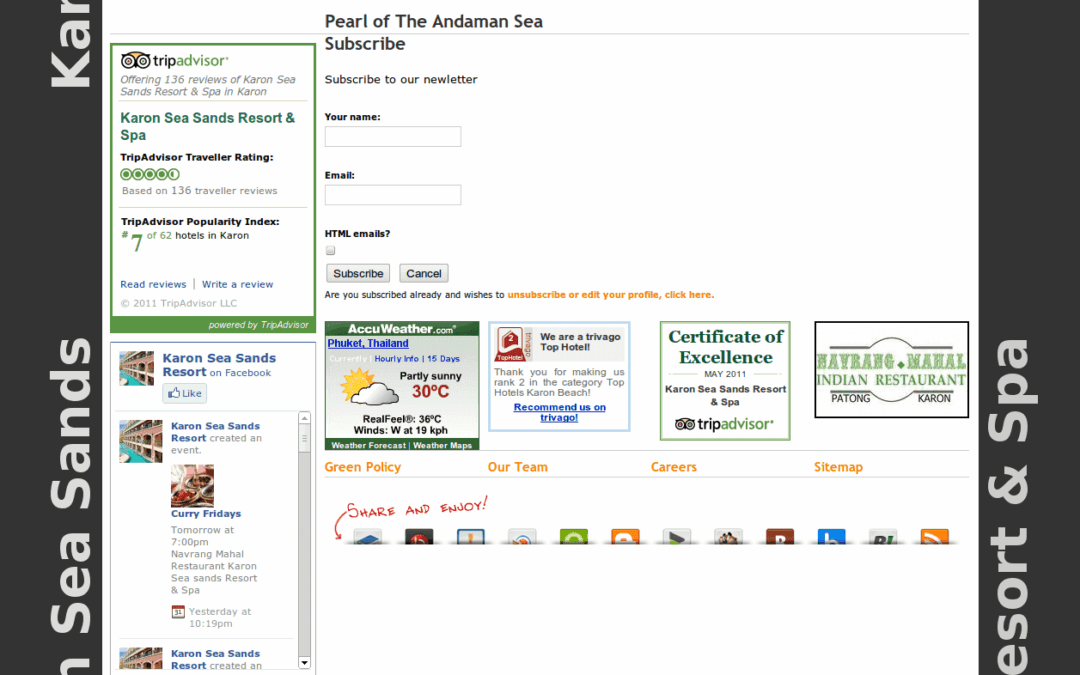The image size is (1080, 675).
Task: Open the Weather Maps link
Action: coord(442,446)
